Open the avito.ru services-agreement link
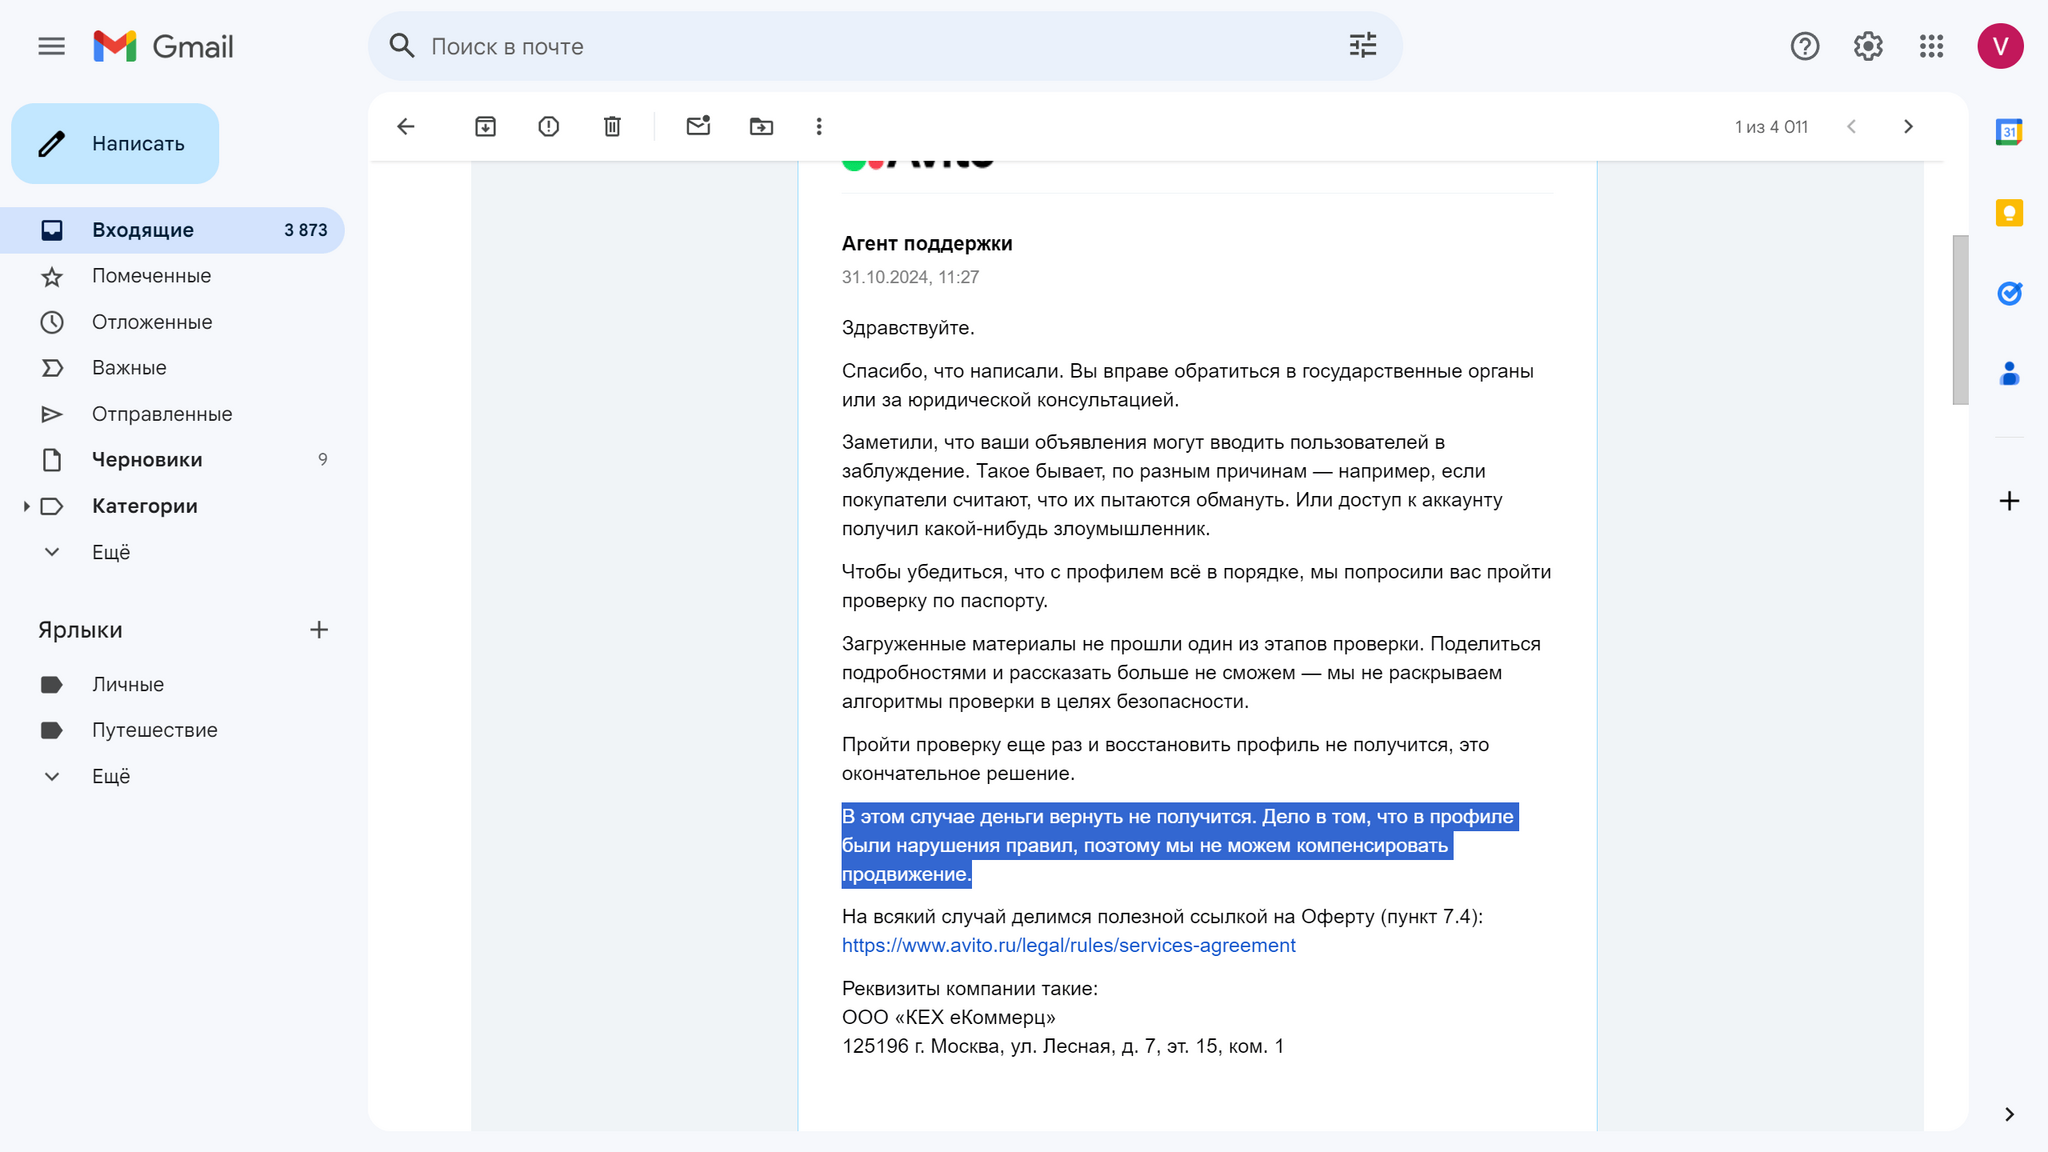This screenshot has height=1152, width=2048. pos(1068,945)
